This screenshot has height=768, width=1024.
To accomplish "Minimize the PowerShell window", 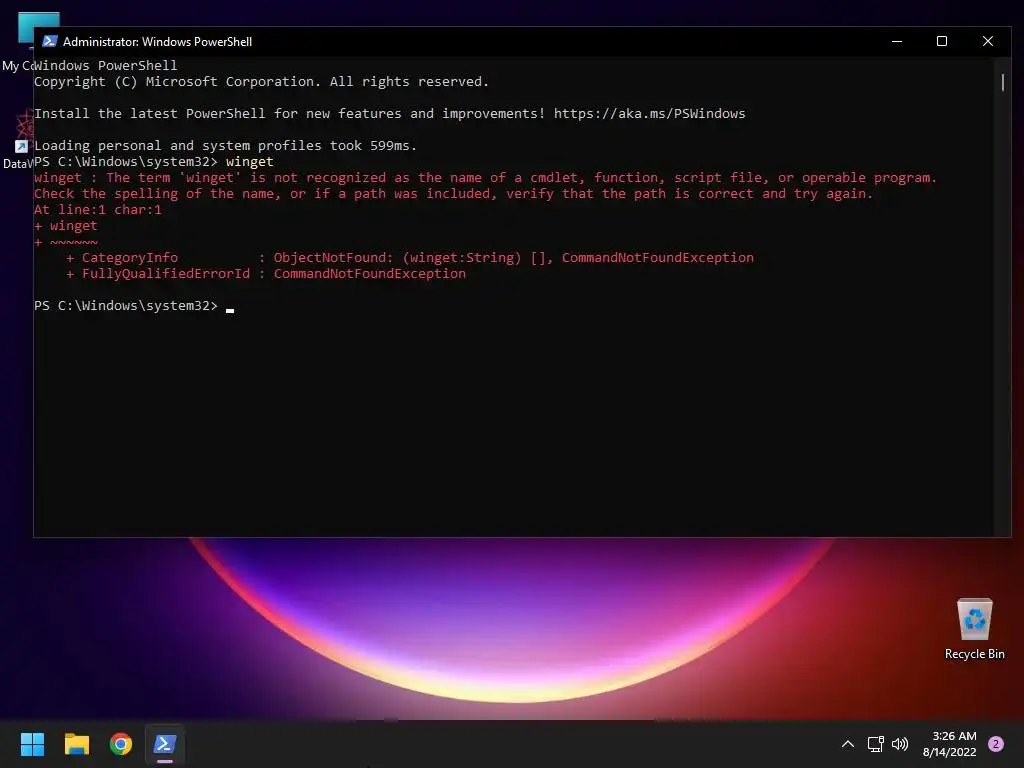I will coord(897,41).
